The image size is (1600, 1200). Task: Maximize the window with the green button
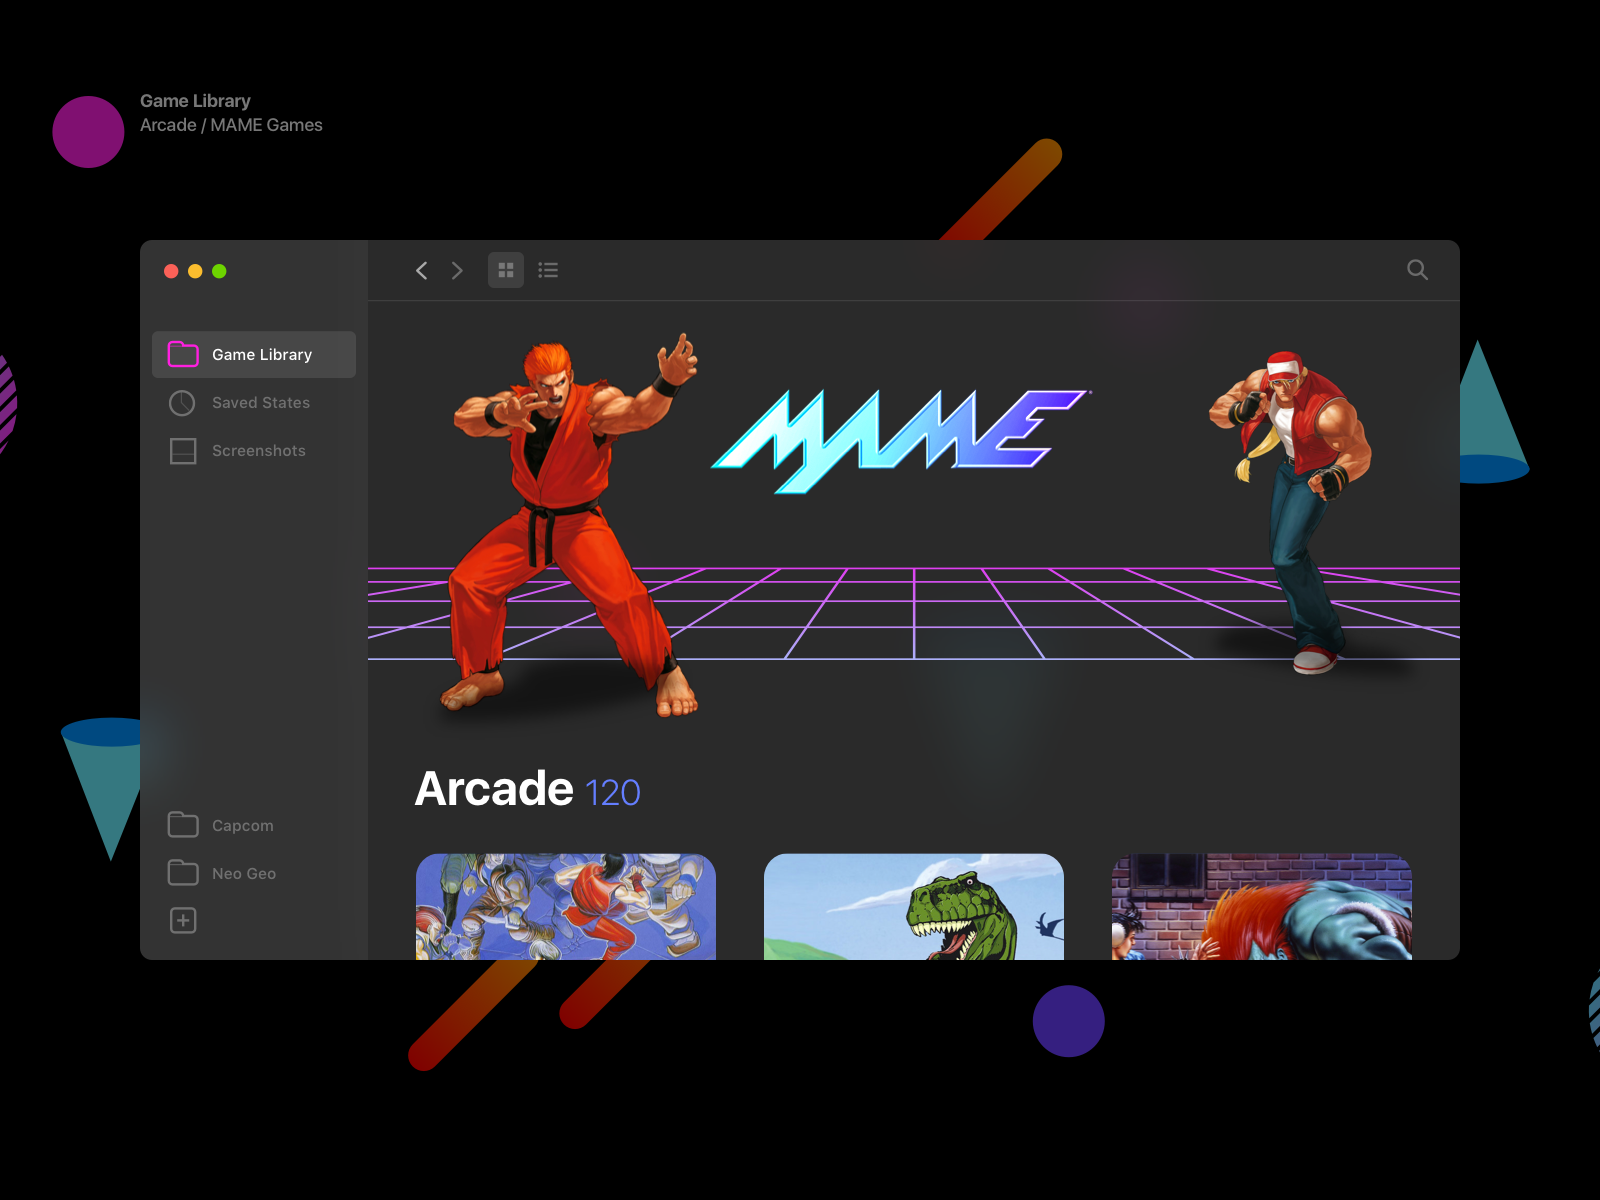219,271
